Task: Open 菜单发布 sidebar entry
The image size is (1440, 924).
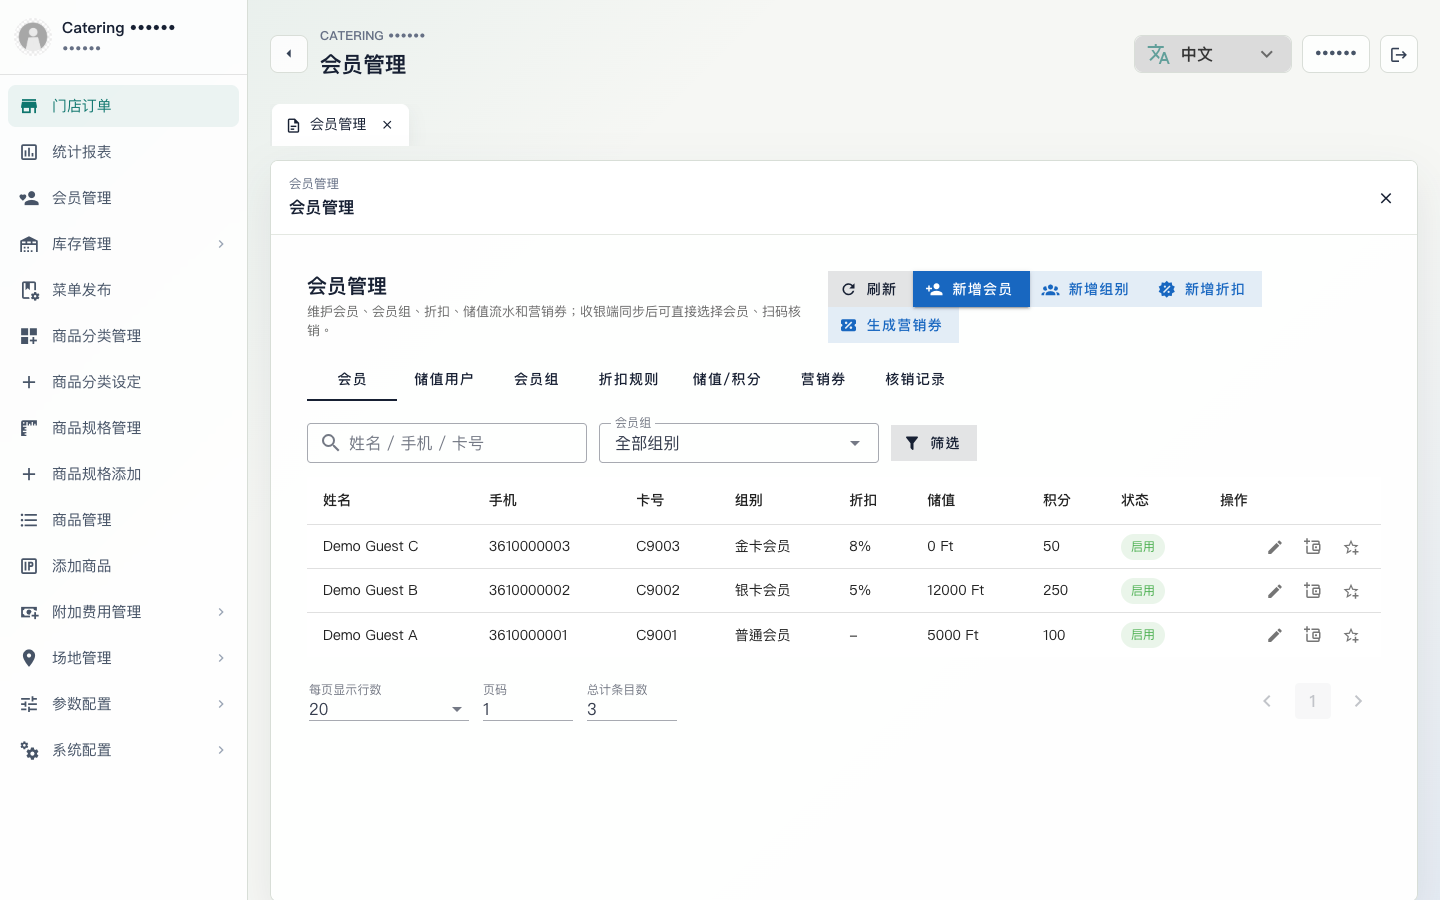Action: tap(123, 290)
